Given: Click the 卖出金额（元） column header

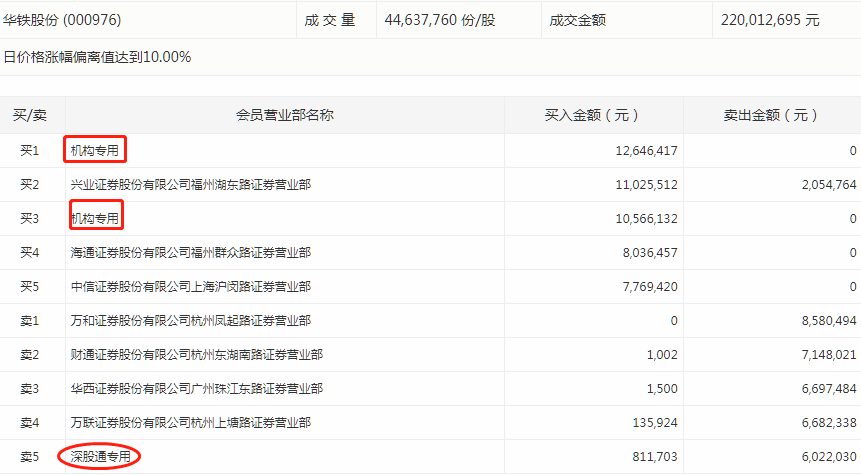Looking at the screenshot, I should [x=772, y=115].
